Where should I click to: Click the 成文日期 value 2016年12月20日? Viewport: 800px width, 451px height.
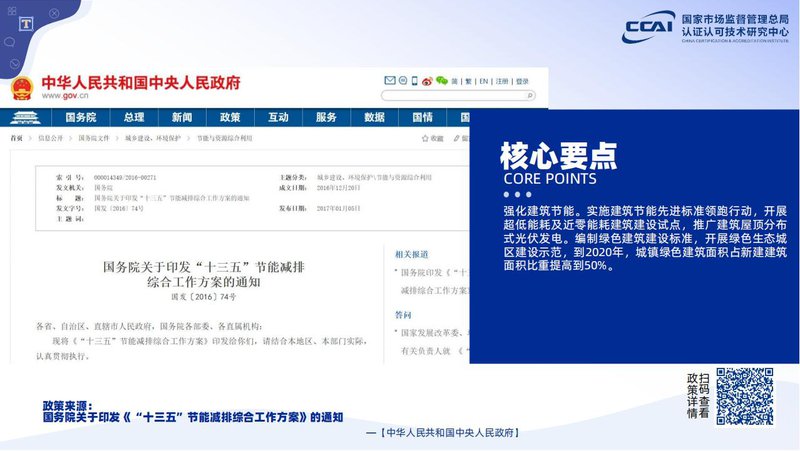tap(338, 188)
